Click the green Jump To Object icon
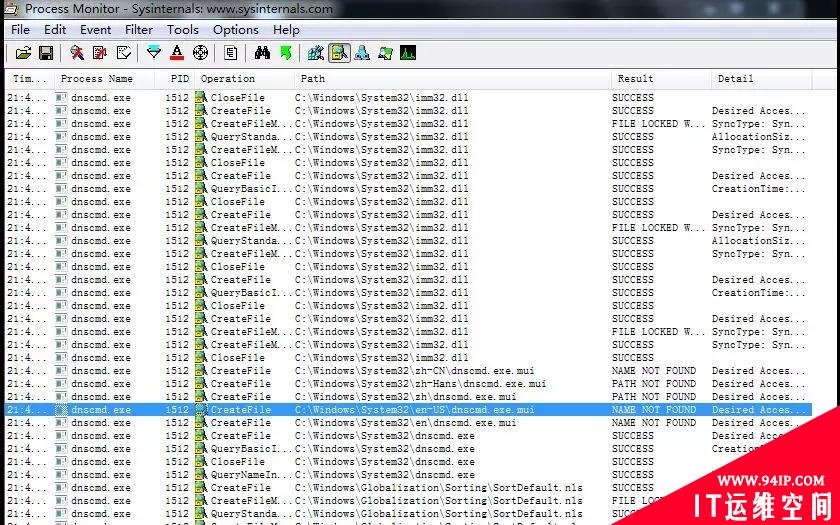This screenshot has height=525, width=840. (286, 53)
